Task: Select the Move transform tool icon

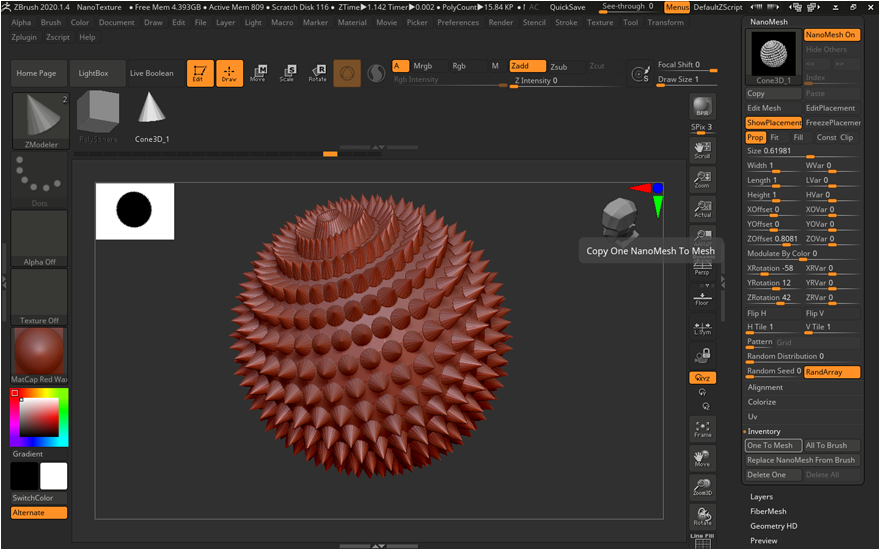Action: pos(258,73)
